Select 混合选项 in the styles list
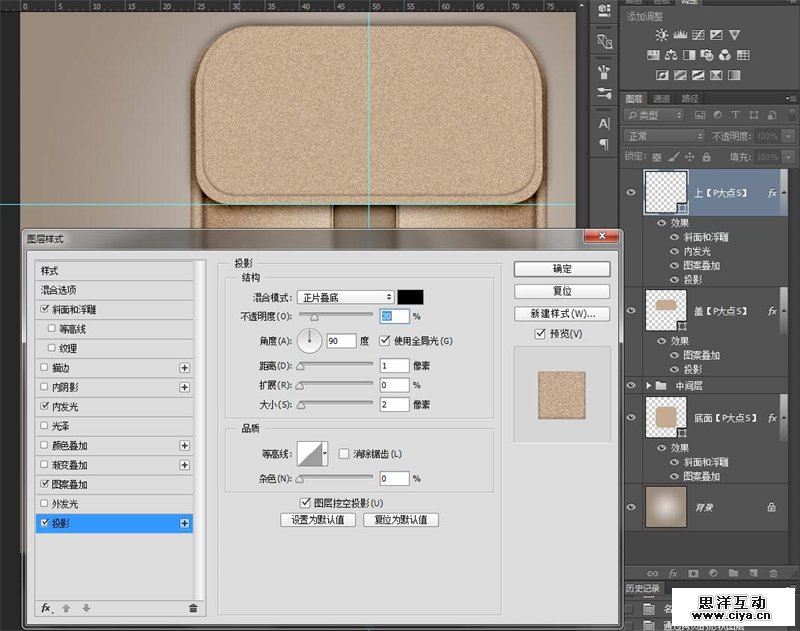This screenshot has width=800, height=631. [x=58, y=290]
